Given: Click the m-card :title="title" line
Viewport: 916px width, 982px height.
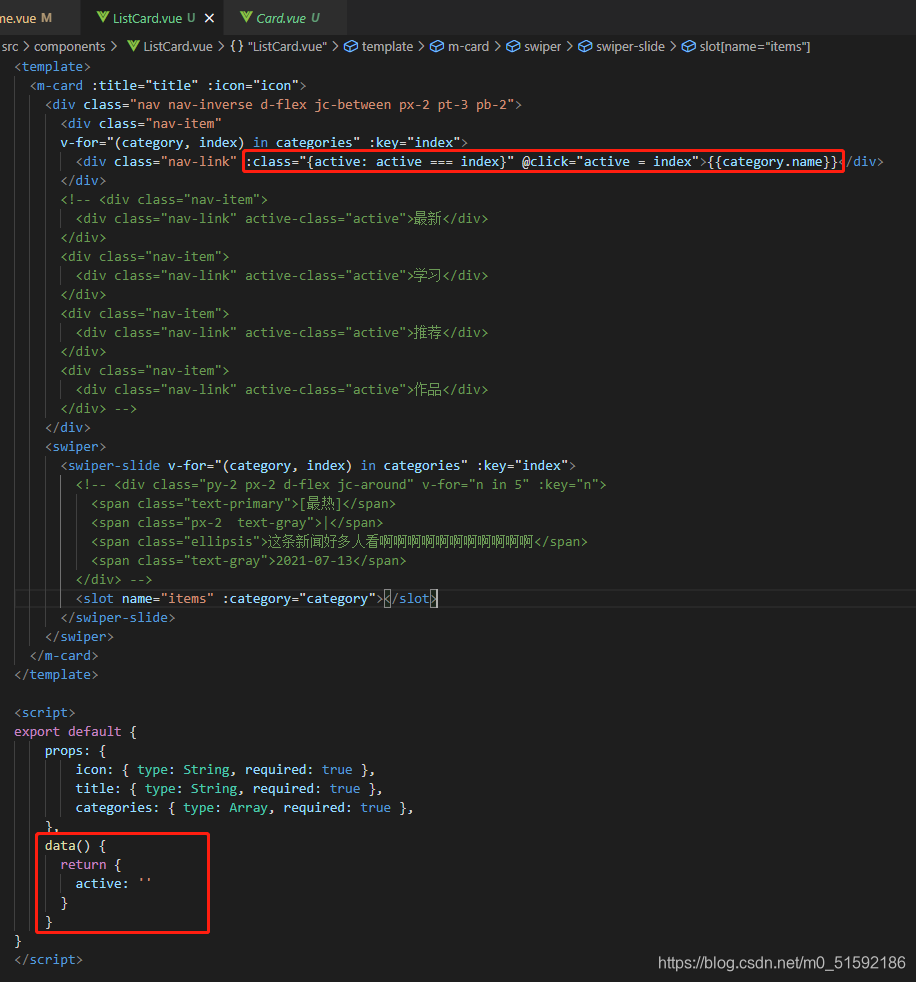Looking at the screenshot, I should pyautogui.click(x=168, y=86).
